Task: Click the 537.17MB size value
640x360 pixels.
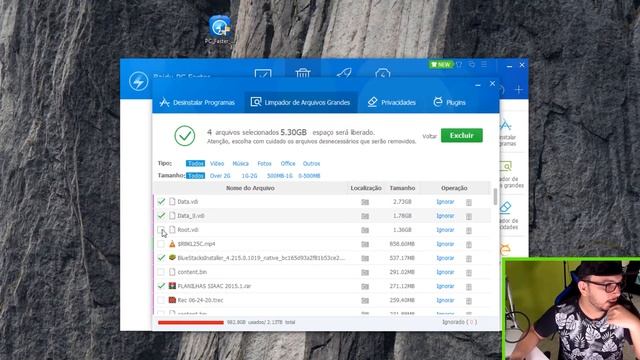Action: 402,258
